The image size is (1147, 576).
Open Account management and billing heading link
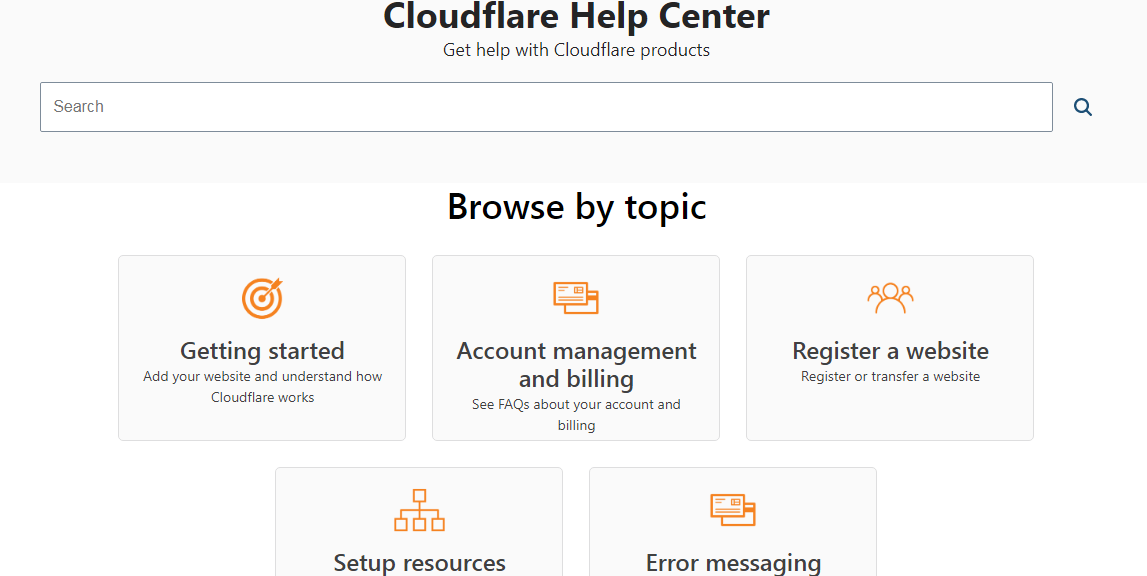click(x=576, y=365)
